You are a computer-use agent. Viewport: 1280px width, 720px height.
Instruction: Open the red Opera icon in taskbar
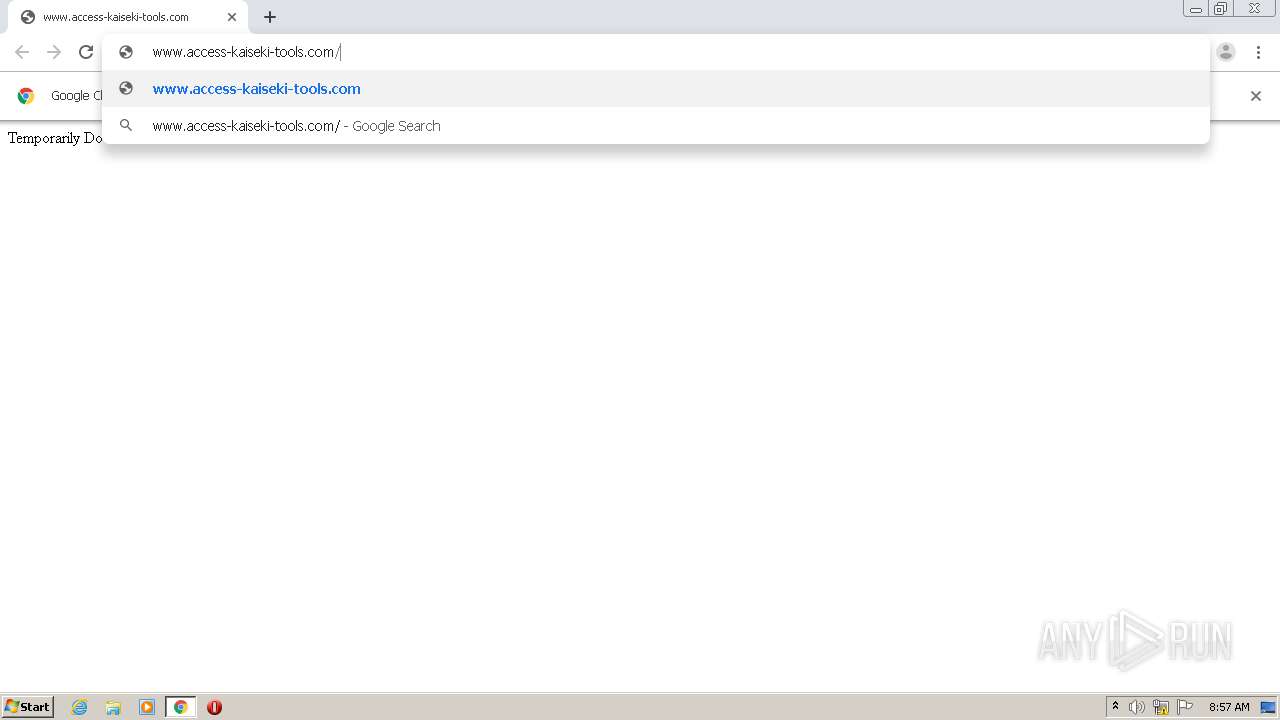coord(214,707)
